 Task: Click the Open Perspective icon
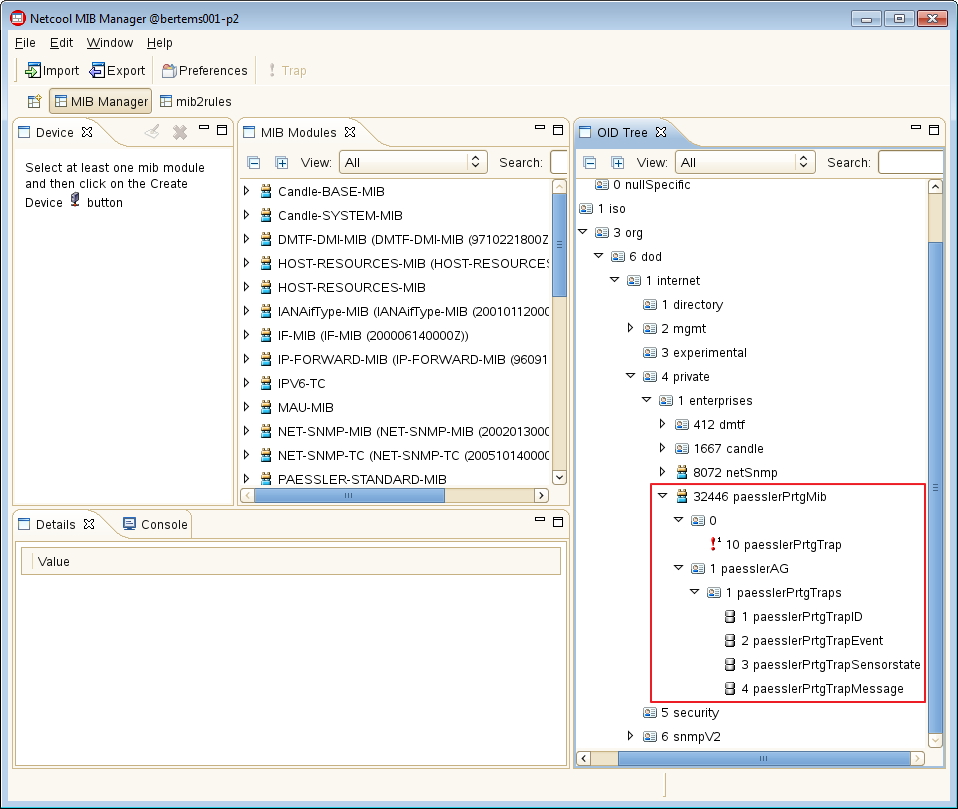click(34, 101)
